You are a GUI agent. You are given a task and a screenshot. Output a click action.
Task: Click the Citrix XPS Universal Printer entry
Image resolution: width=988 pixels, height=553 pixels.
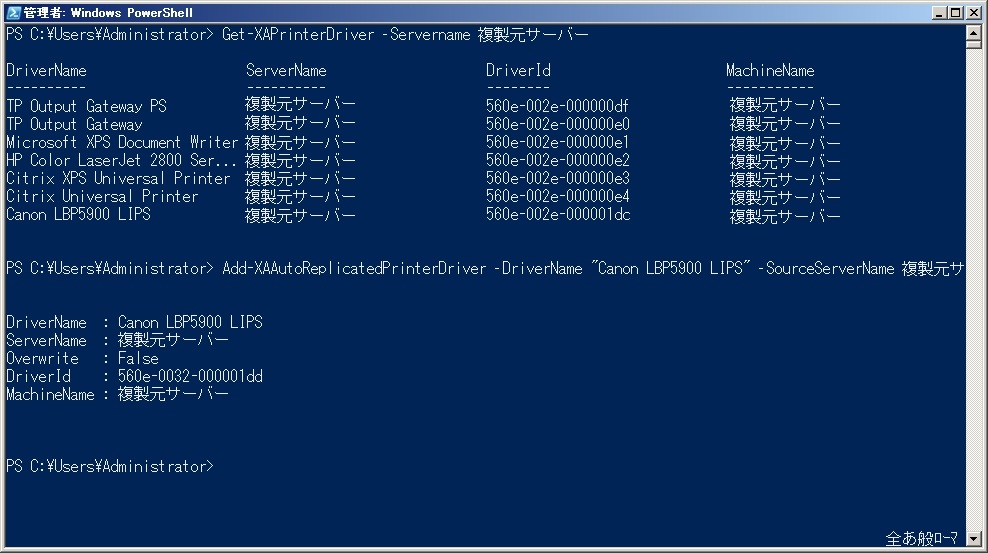(118, 179)
